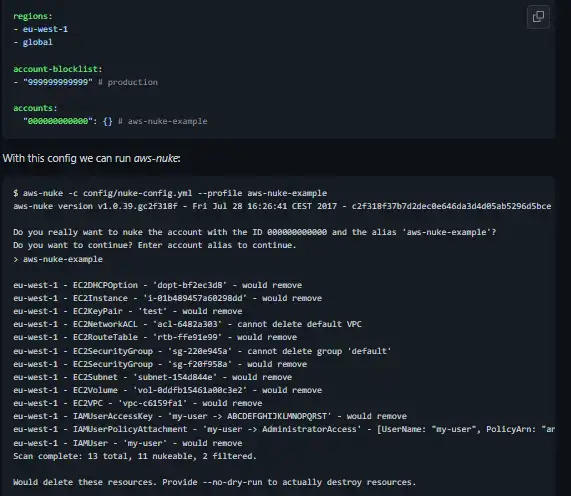Click the aws-nuke version v1.0.39 line
This screenshot has height=496, width=571.
coord(282,206)
